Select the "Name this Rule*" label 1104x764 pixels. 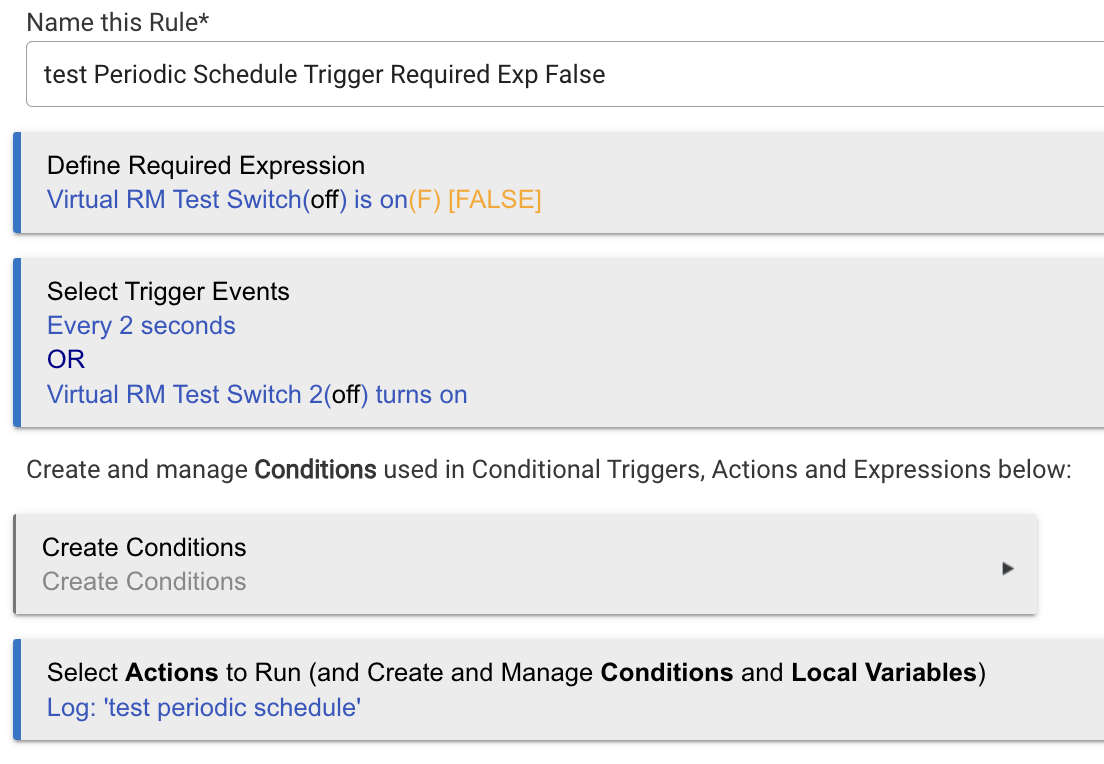(x=118, y=22)
